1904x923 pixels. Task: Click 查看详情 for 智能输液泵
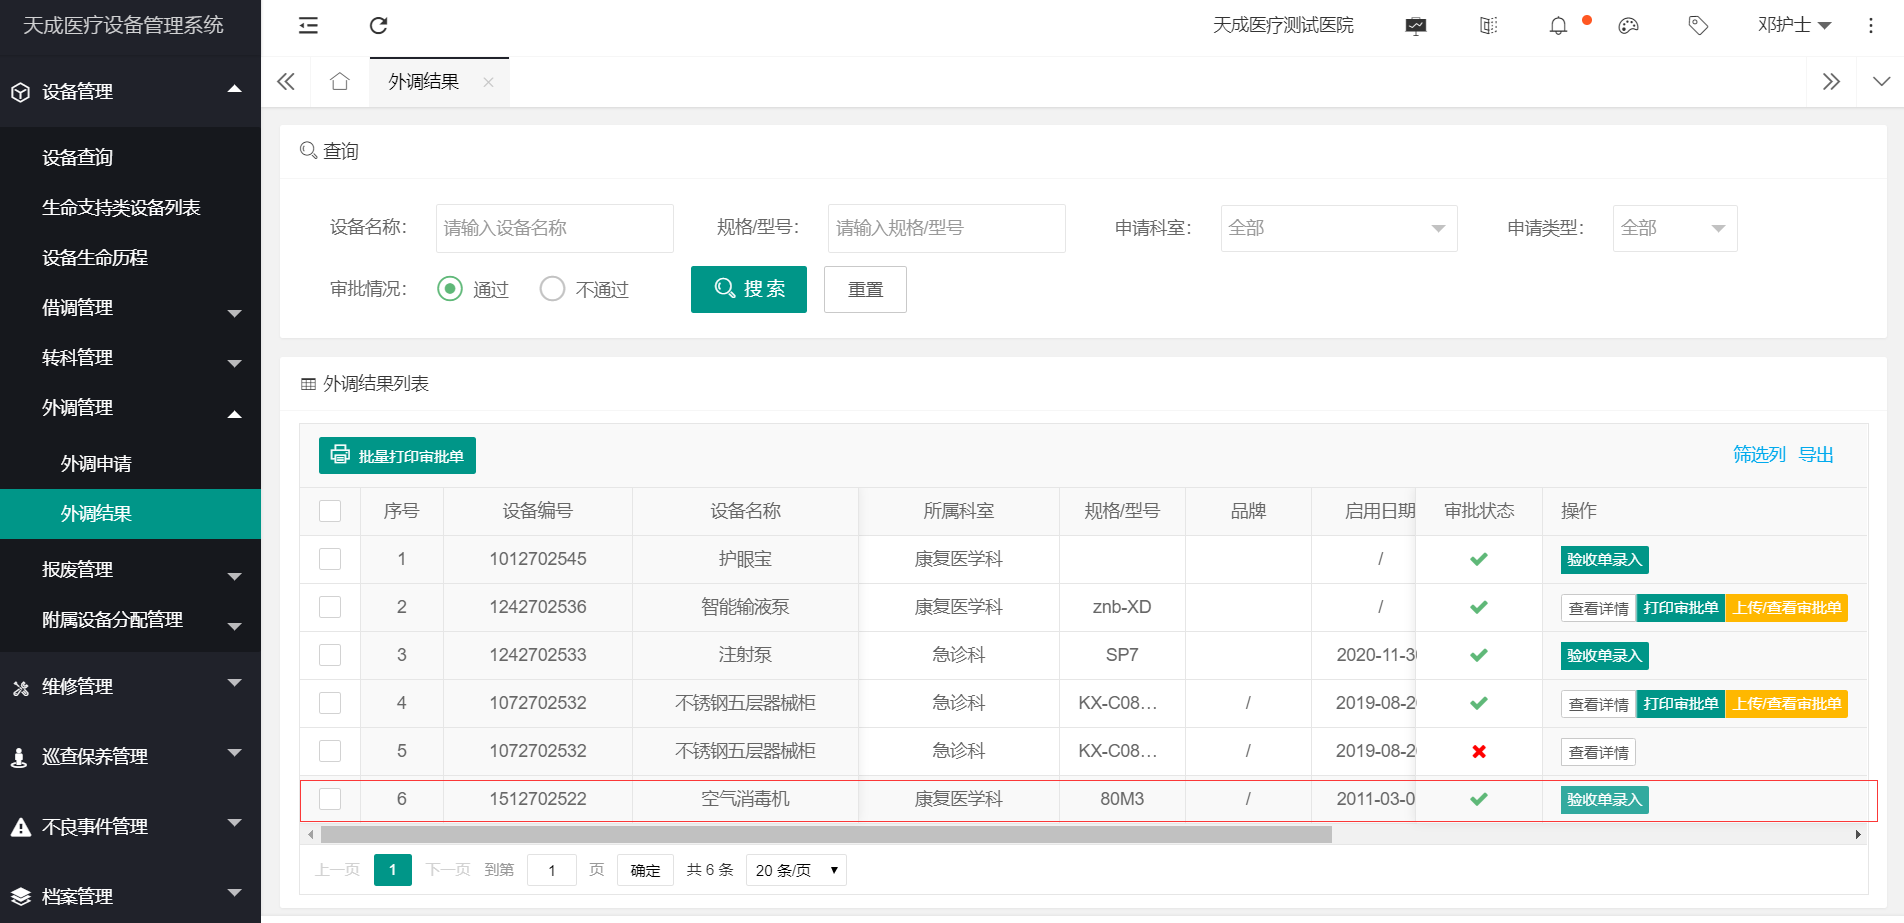(1598, 608)
